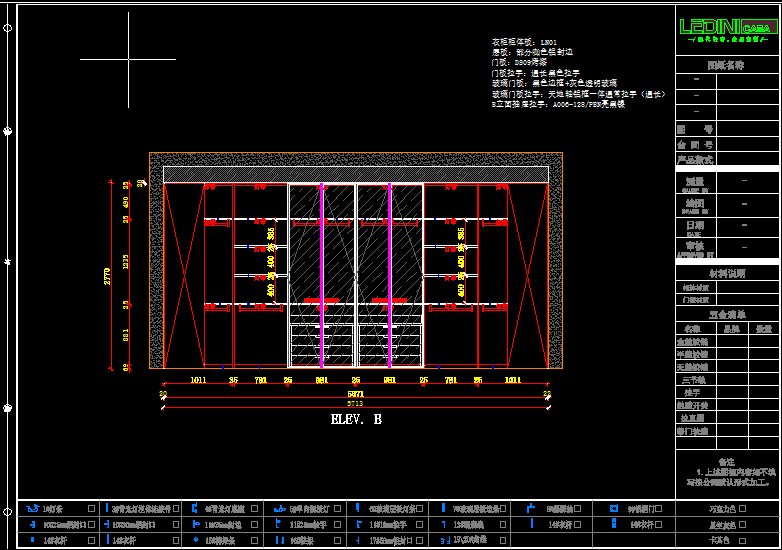Click the 图纸名称 title block header
Image resolution: width=782 pixels, height=550 pixels.
click(x=726, y=64)
